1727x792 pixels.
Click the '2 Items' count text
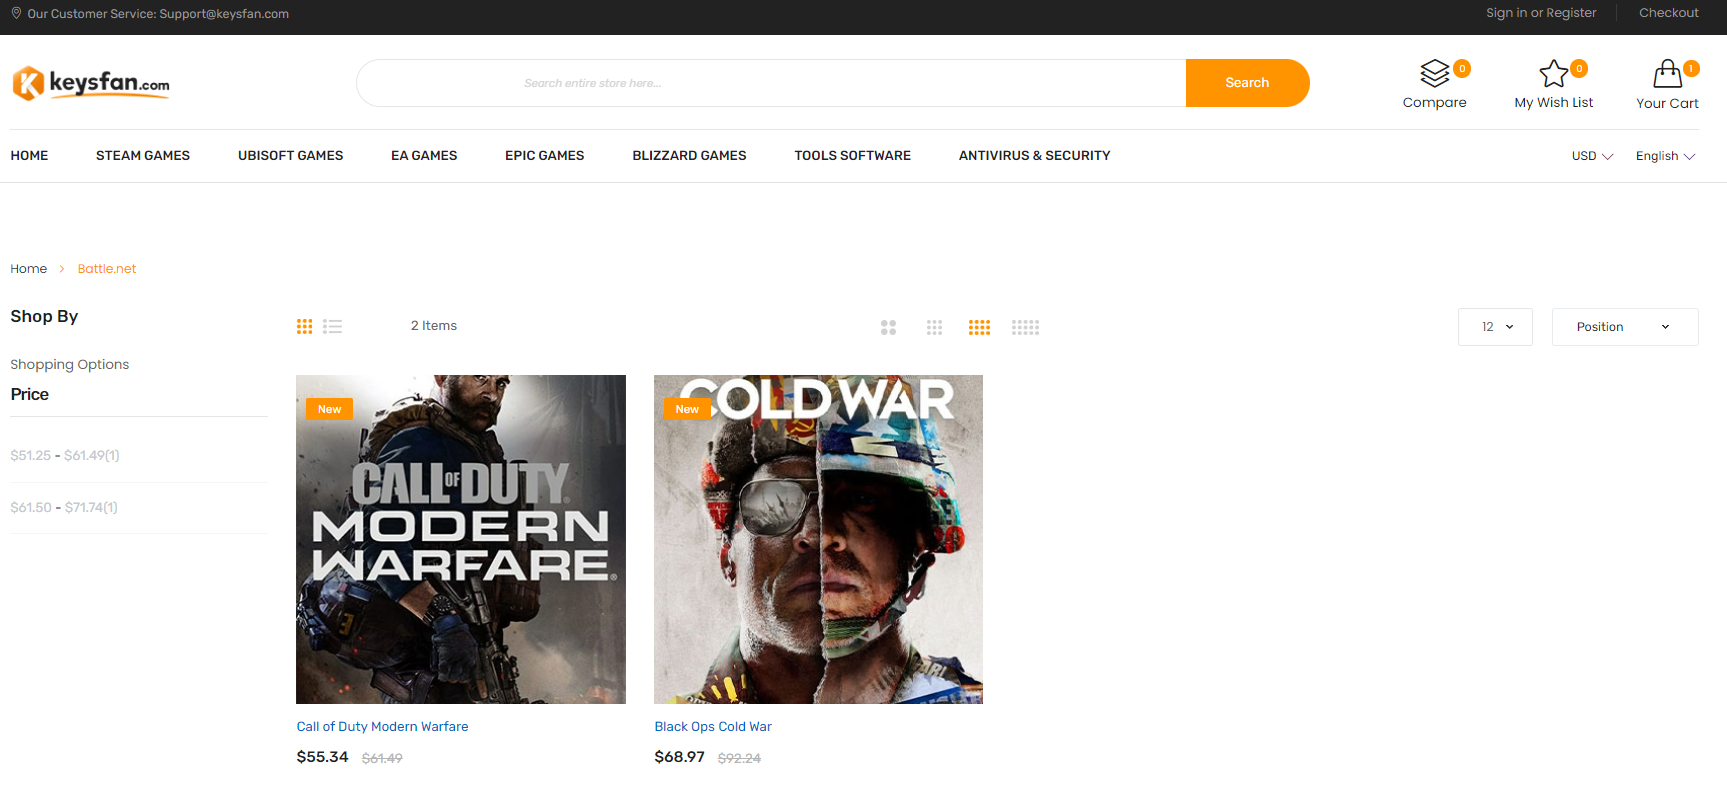434,326
